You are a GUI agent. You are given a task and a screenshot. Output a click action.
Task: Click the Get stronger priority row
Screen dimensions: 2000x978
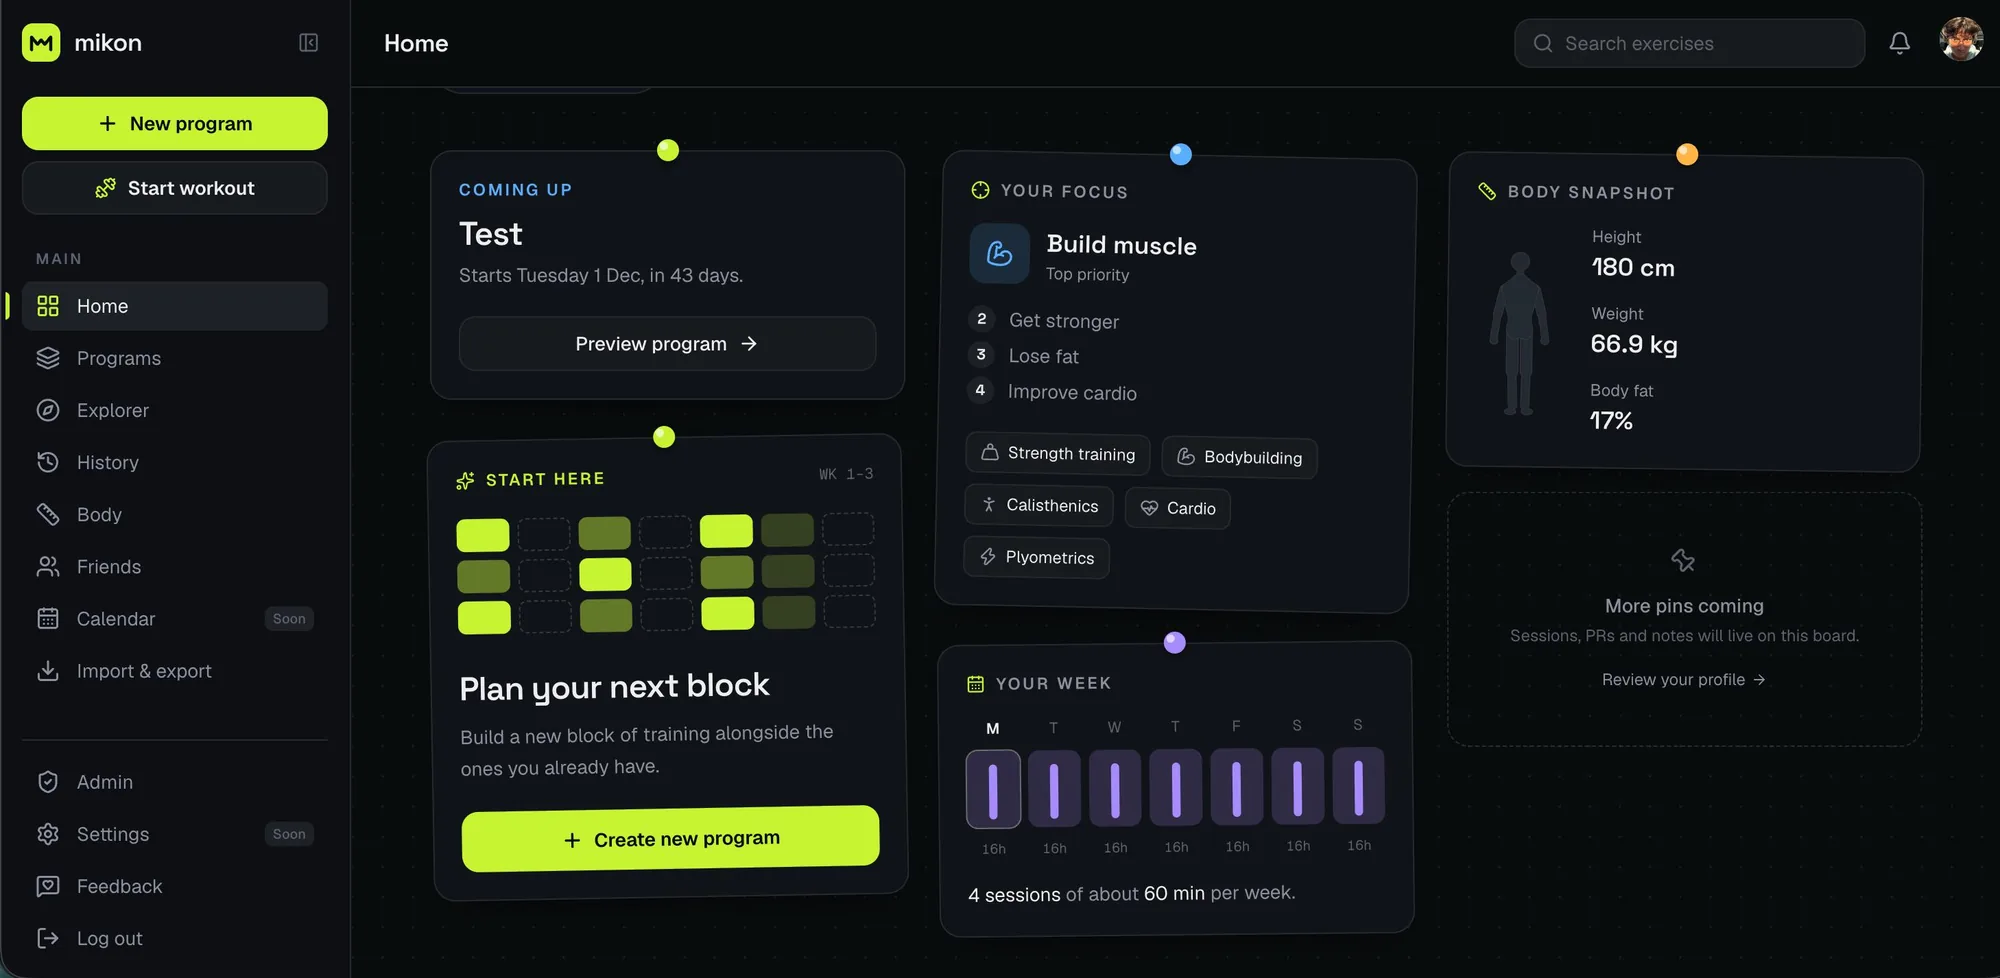(1044, 320)
